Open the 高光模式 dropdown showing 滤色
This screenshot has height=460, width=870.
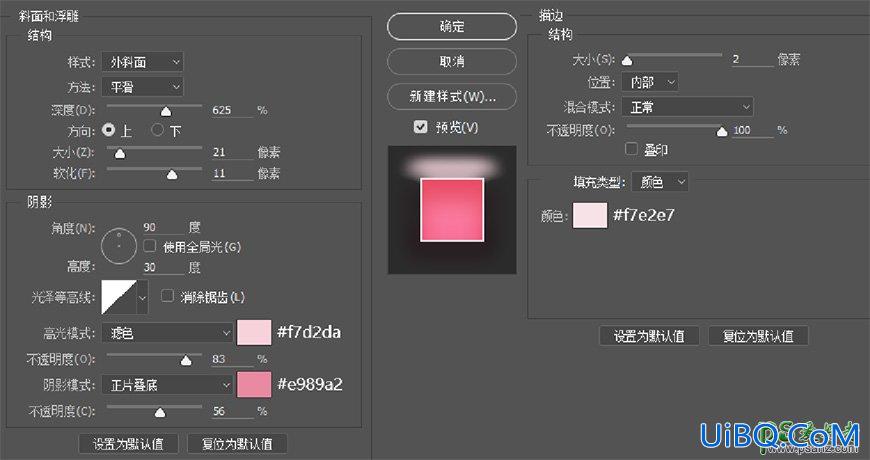[x=166, y=333]
